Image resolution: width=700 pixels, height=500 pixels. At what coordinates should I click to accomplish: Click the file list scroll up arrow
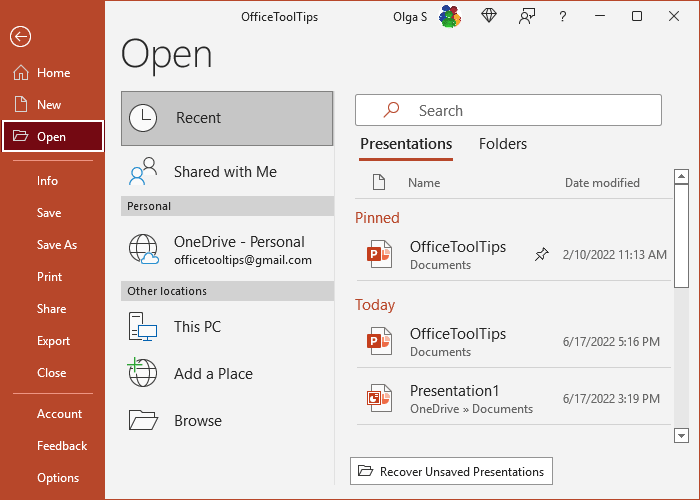(681, 176)
